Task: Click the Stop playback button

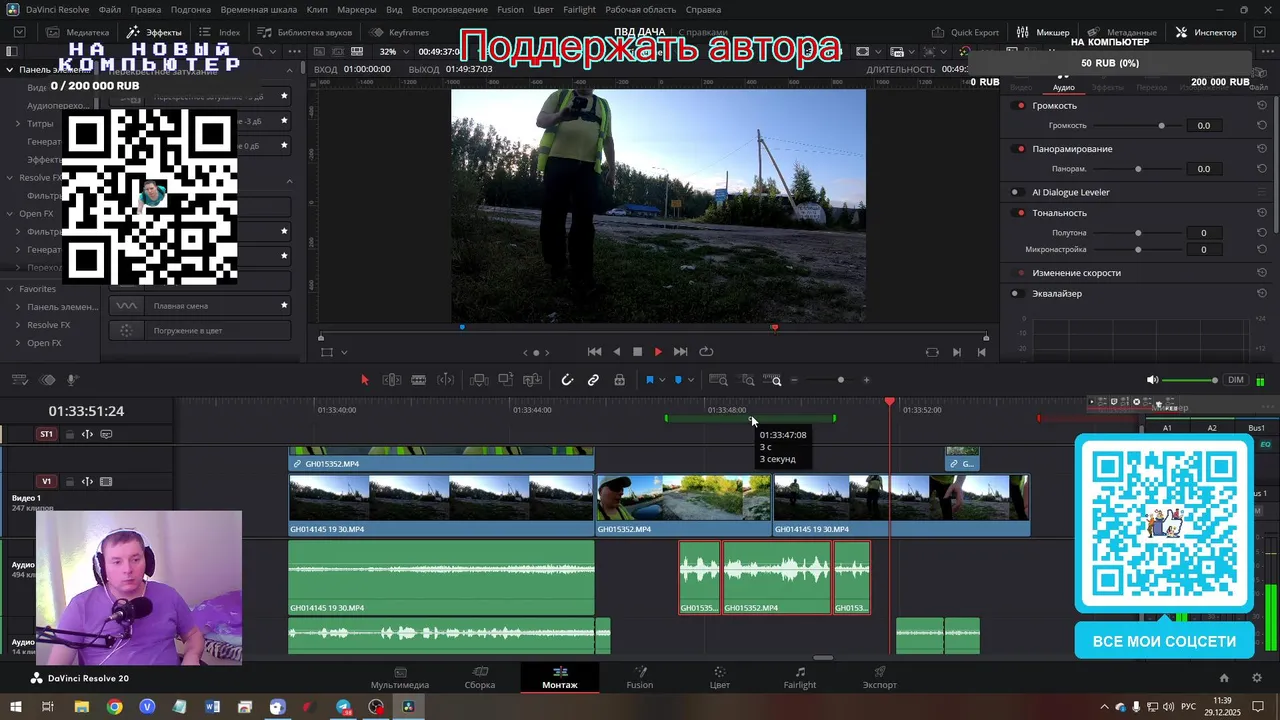Action: pyautogui.click(x=637, y=352)
